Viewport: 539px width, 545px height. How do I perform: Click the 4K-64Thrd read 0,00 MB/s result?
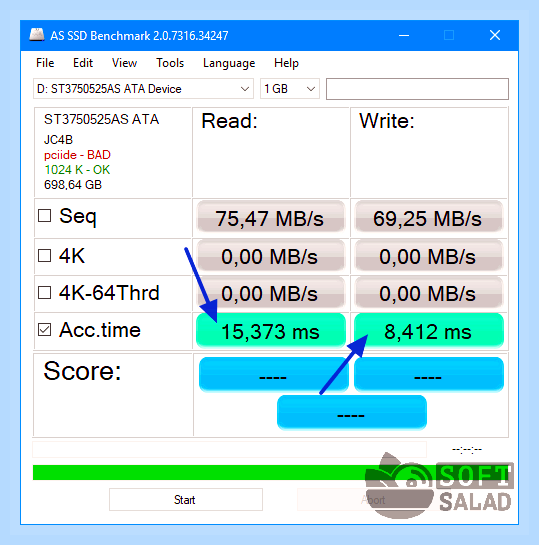(271, 293)
